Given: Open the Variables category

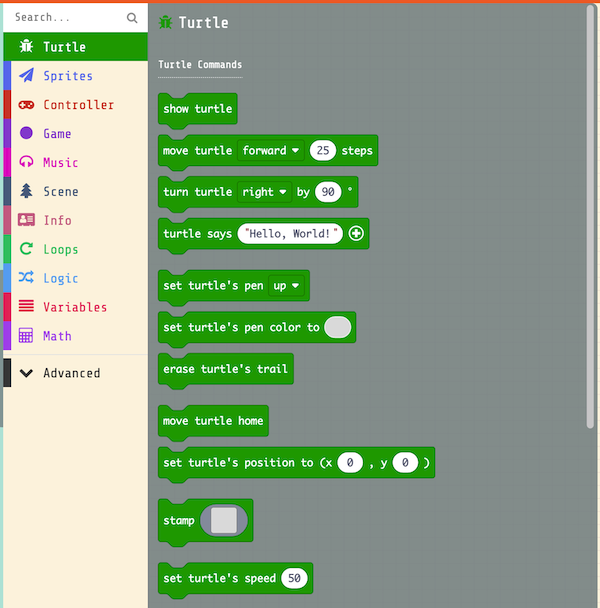Looking at the screenshot, I should click(x=76, y=307).
